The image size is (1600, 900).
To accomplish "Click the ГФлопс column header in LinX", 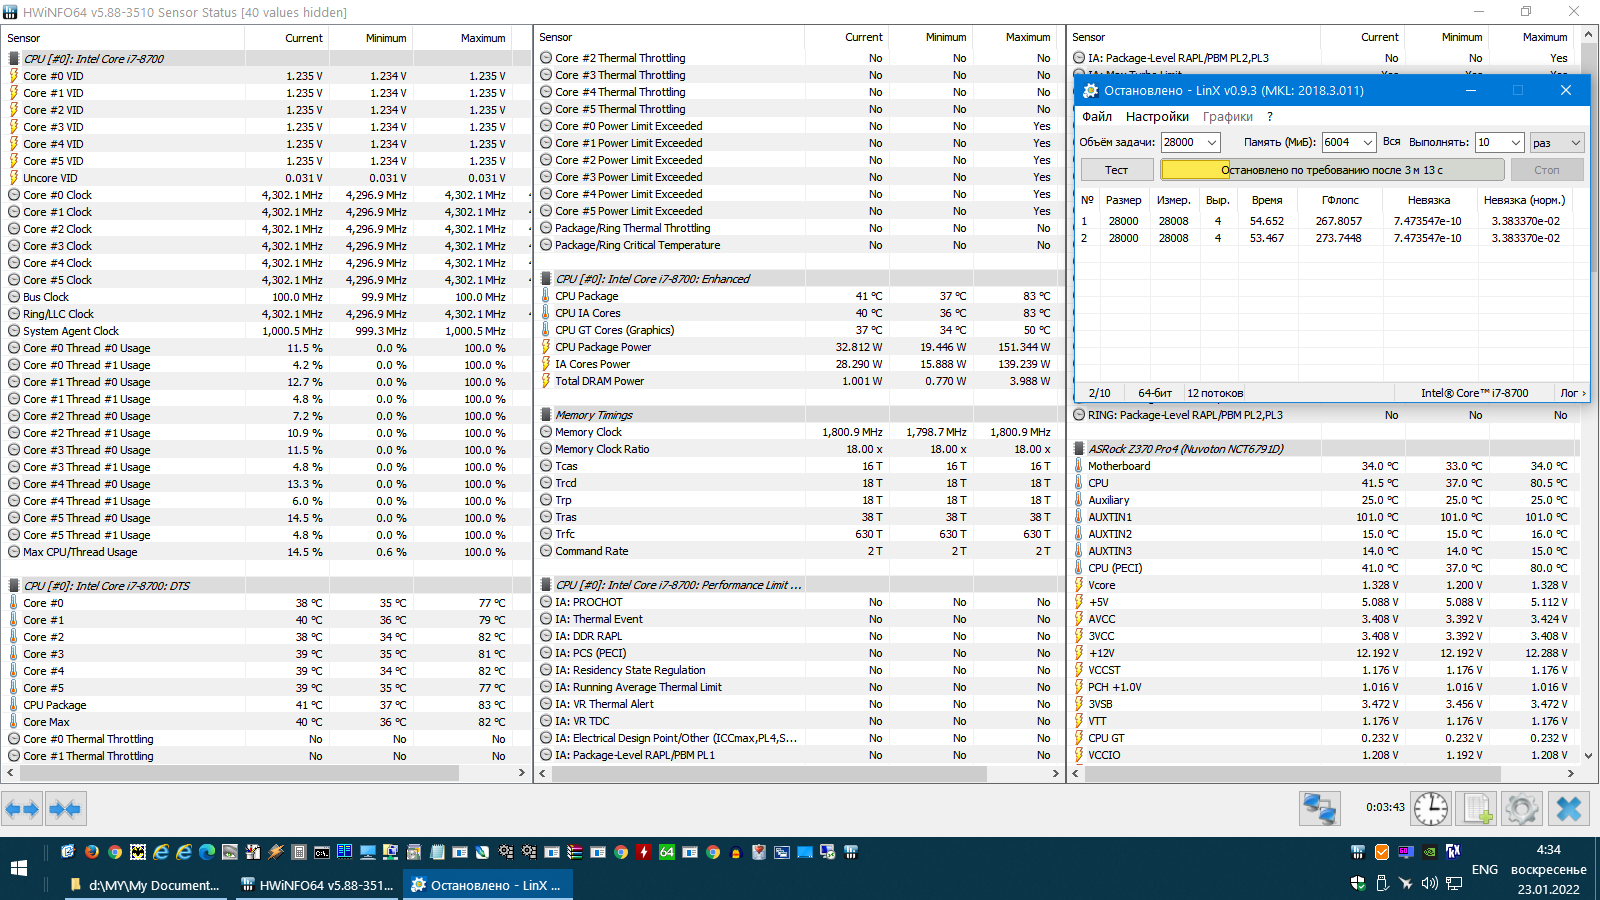I will pyautogui.click(x=1340, y=200).
